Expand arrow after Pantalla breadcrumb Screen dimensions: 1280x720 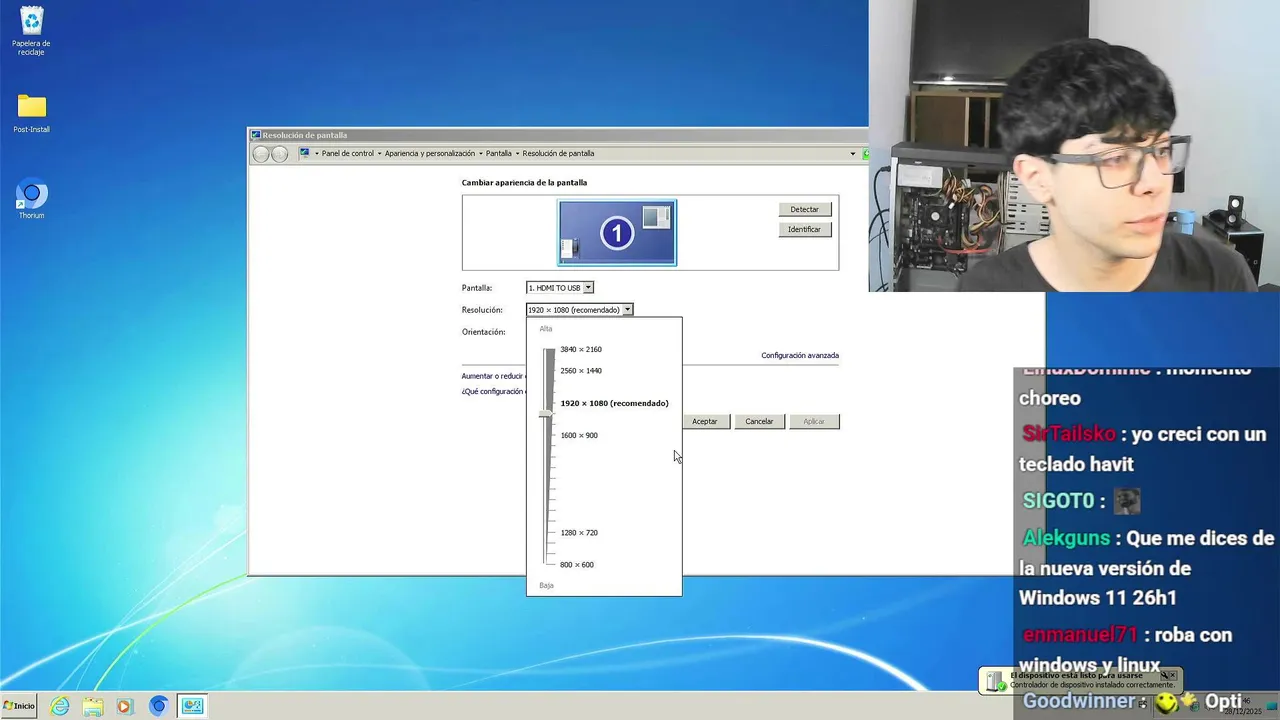517,154
